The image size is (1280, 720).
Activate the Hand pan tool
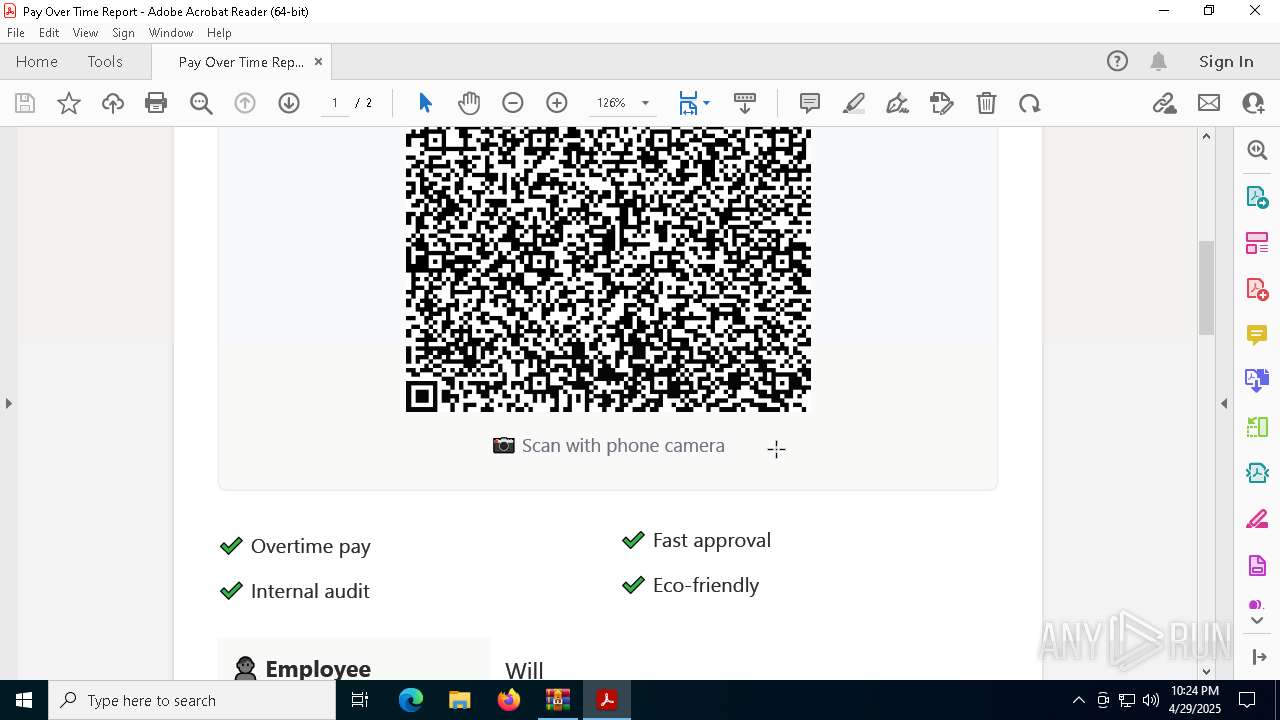click(x=469, y=103)
